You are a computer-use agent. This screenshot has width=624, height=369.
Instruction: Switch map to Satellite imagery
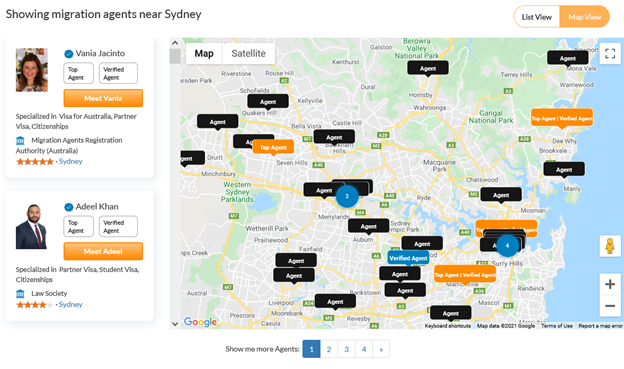coord(248,53)
